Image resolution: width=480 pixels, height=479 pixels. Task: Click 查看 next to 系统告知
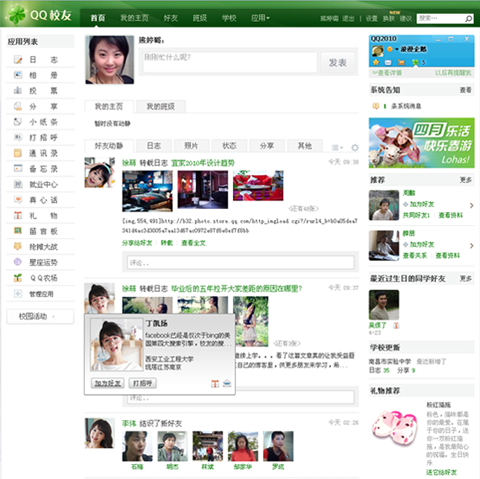click(465, 90)
